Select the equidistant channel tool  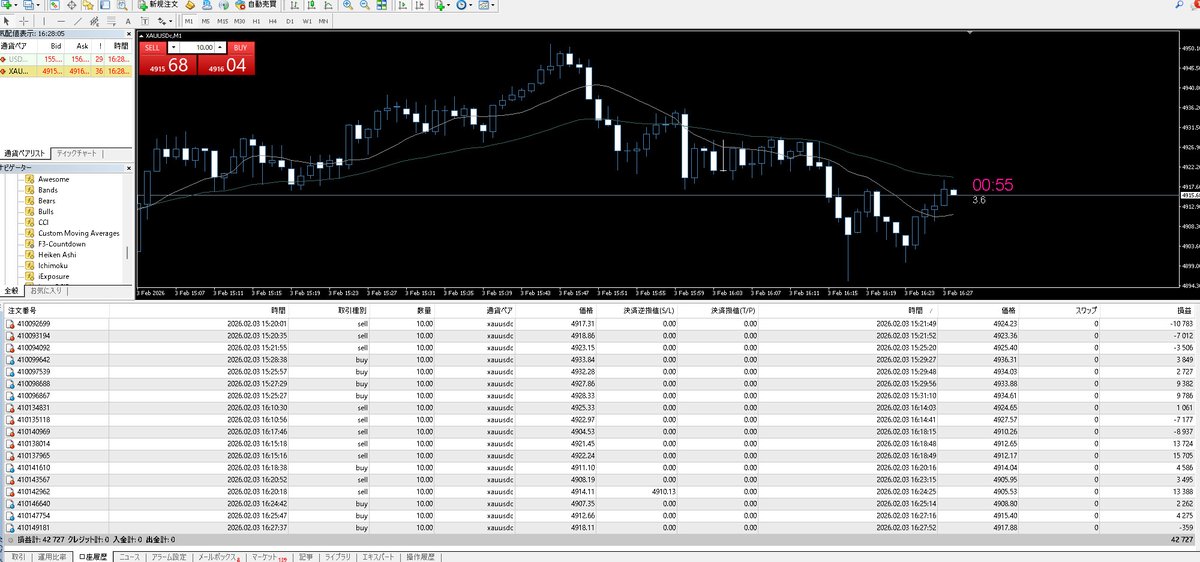[94, 21]
